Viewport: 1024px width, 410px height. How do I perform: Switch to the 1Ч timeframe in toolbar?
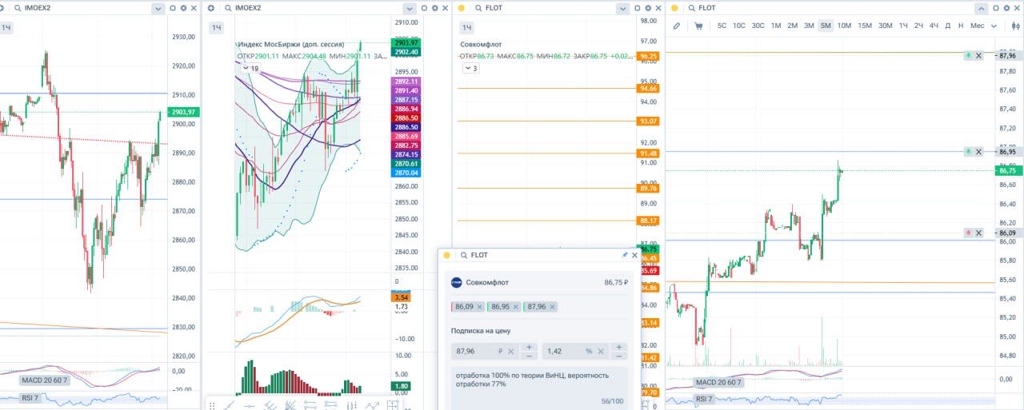tap(903, 25)
